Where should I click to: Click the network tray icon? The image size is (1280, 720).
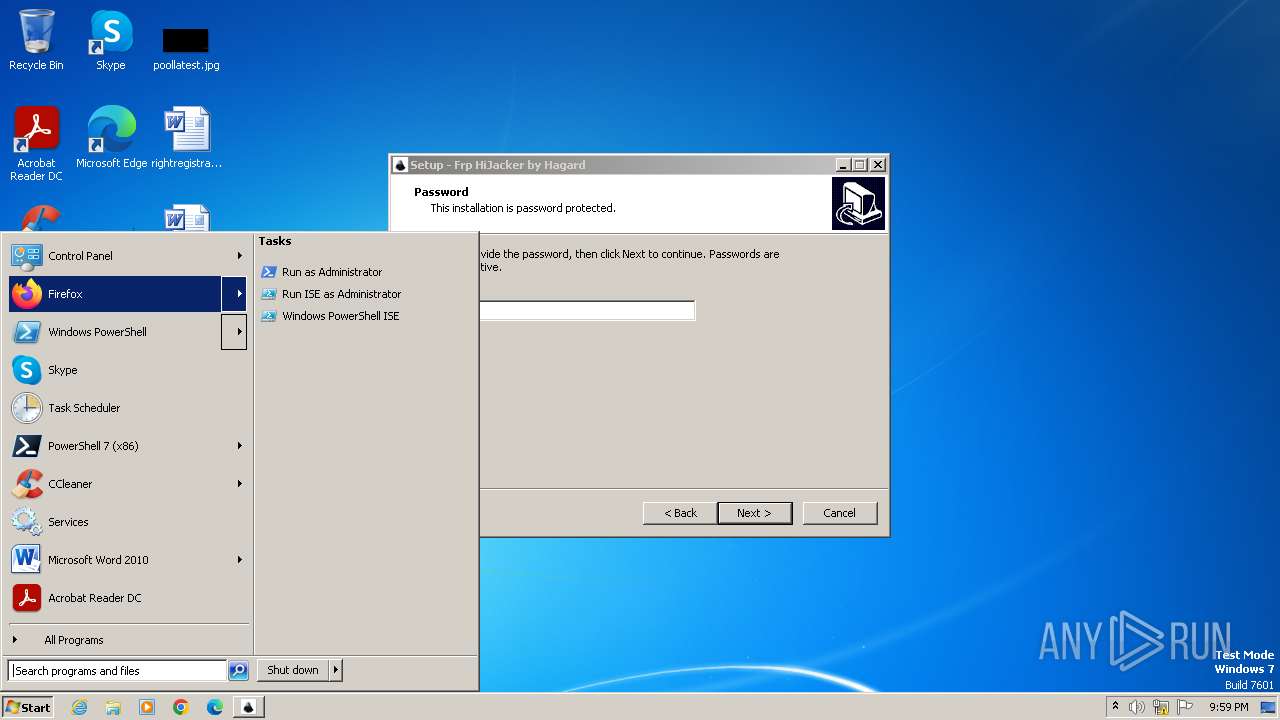point(1161,707)
